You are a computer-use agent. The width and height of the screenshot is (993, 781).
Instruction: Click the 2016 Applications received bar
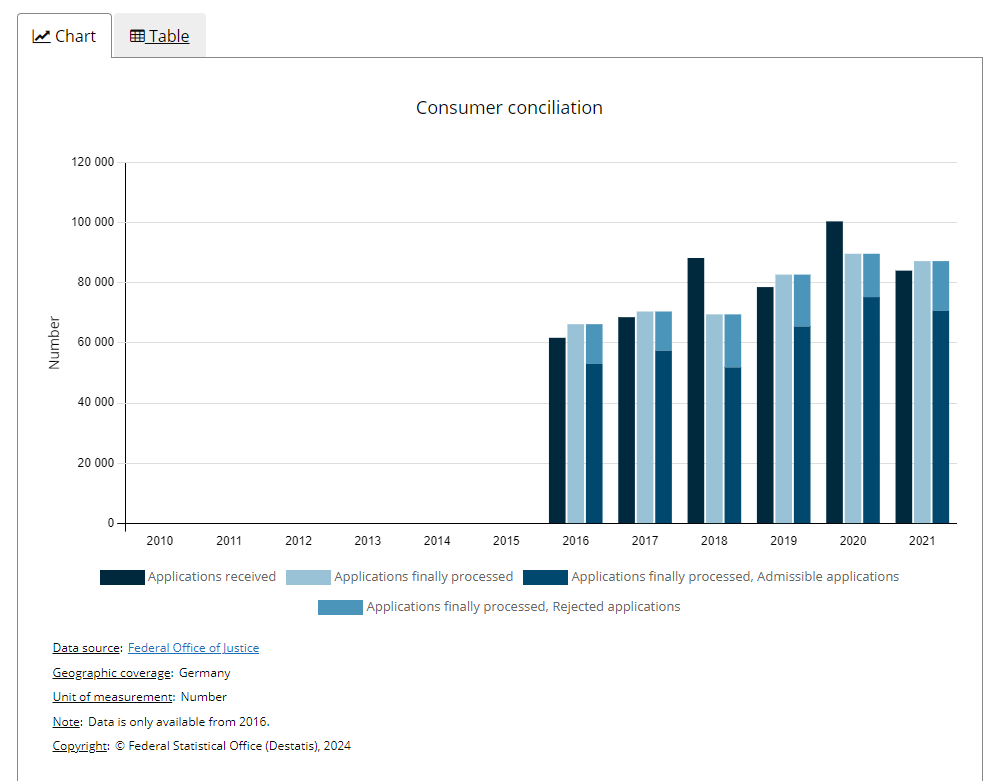pyautogui.click(x=557, y=431)
